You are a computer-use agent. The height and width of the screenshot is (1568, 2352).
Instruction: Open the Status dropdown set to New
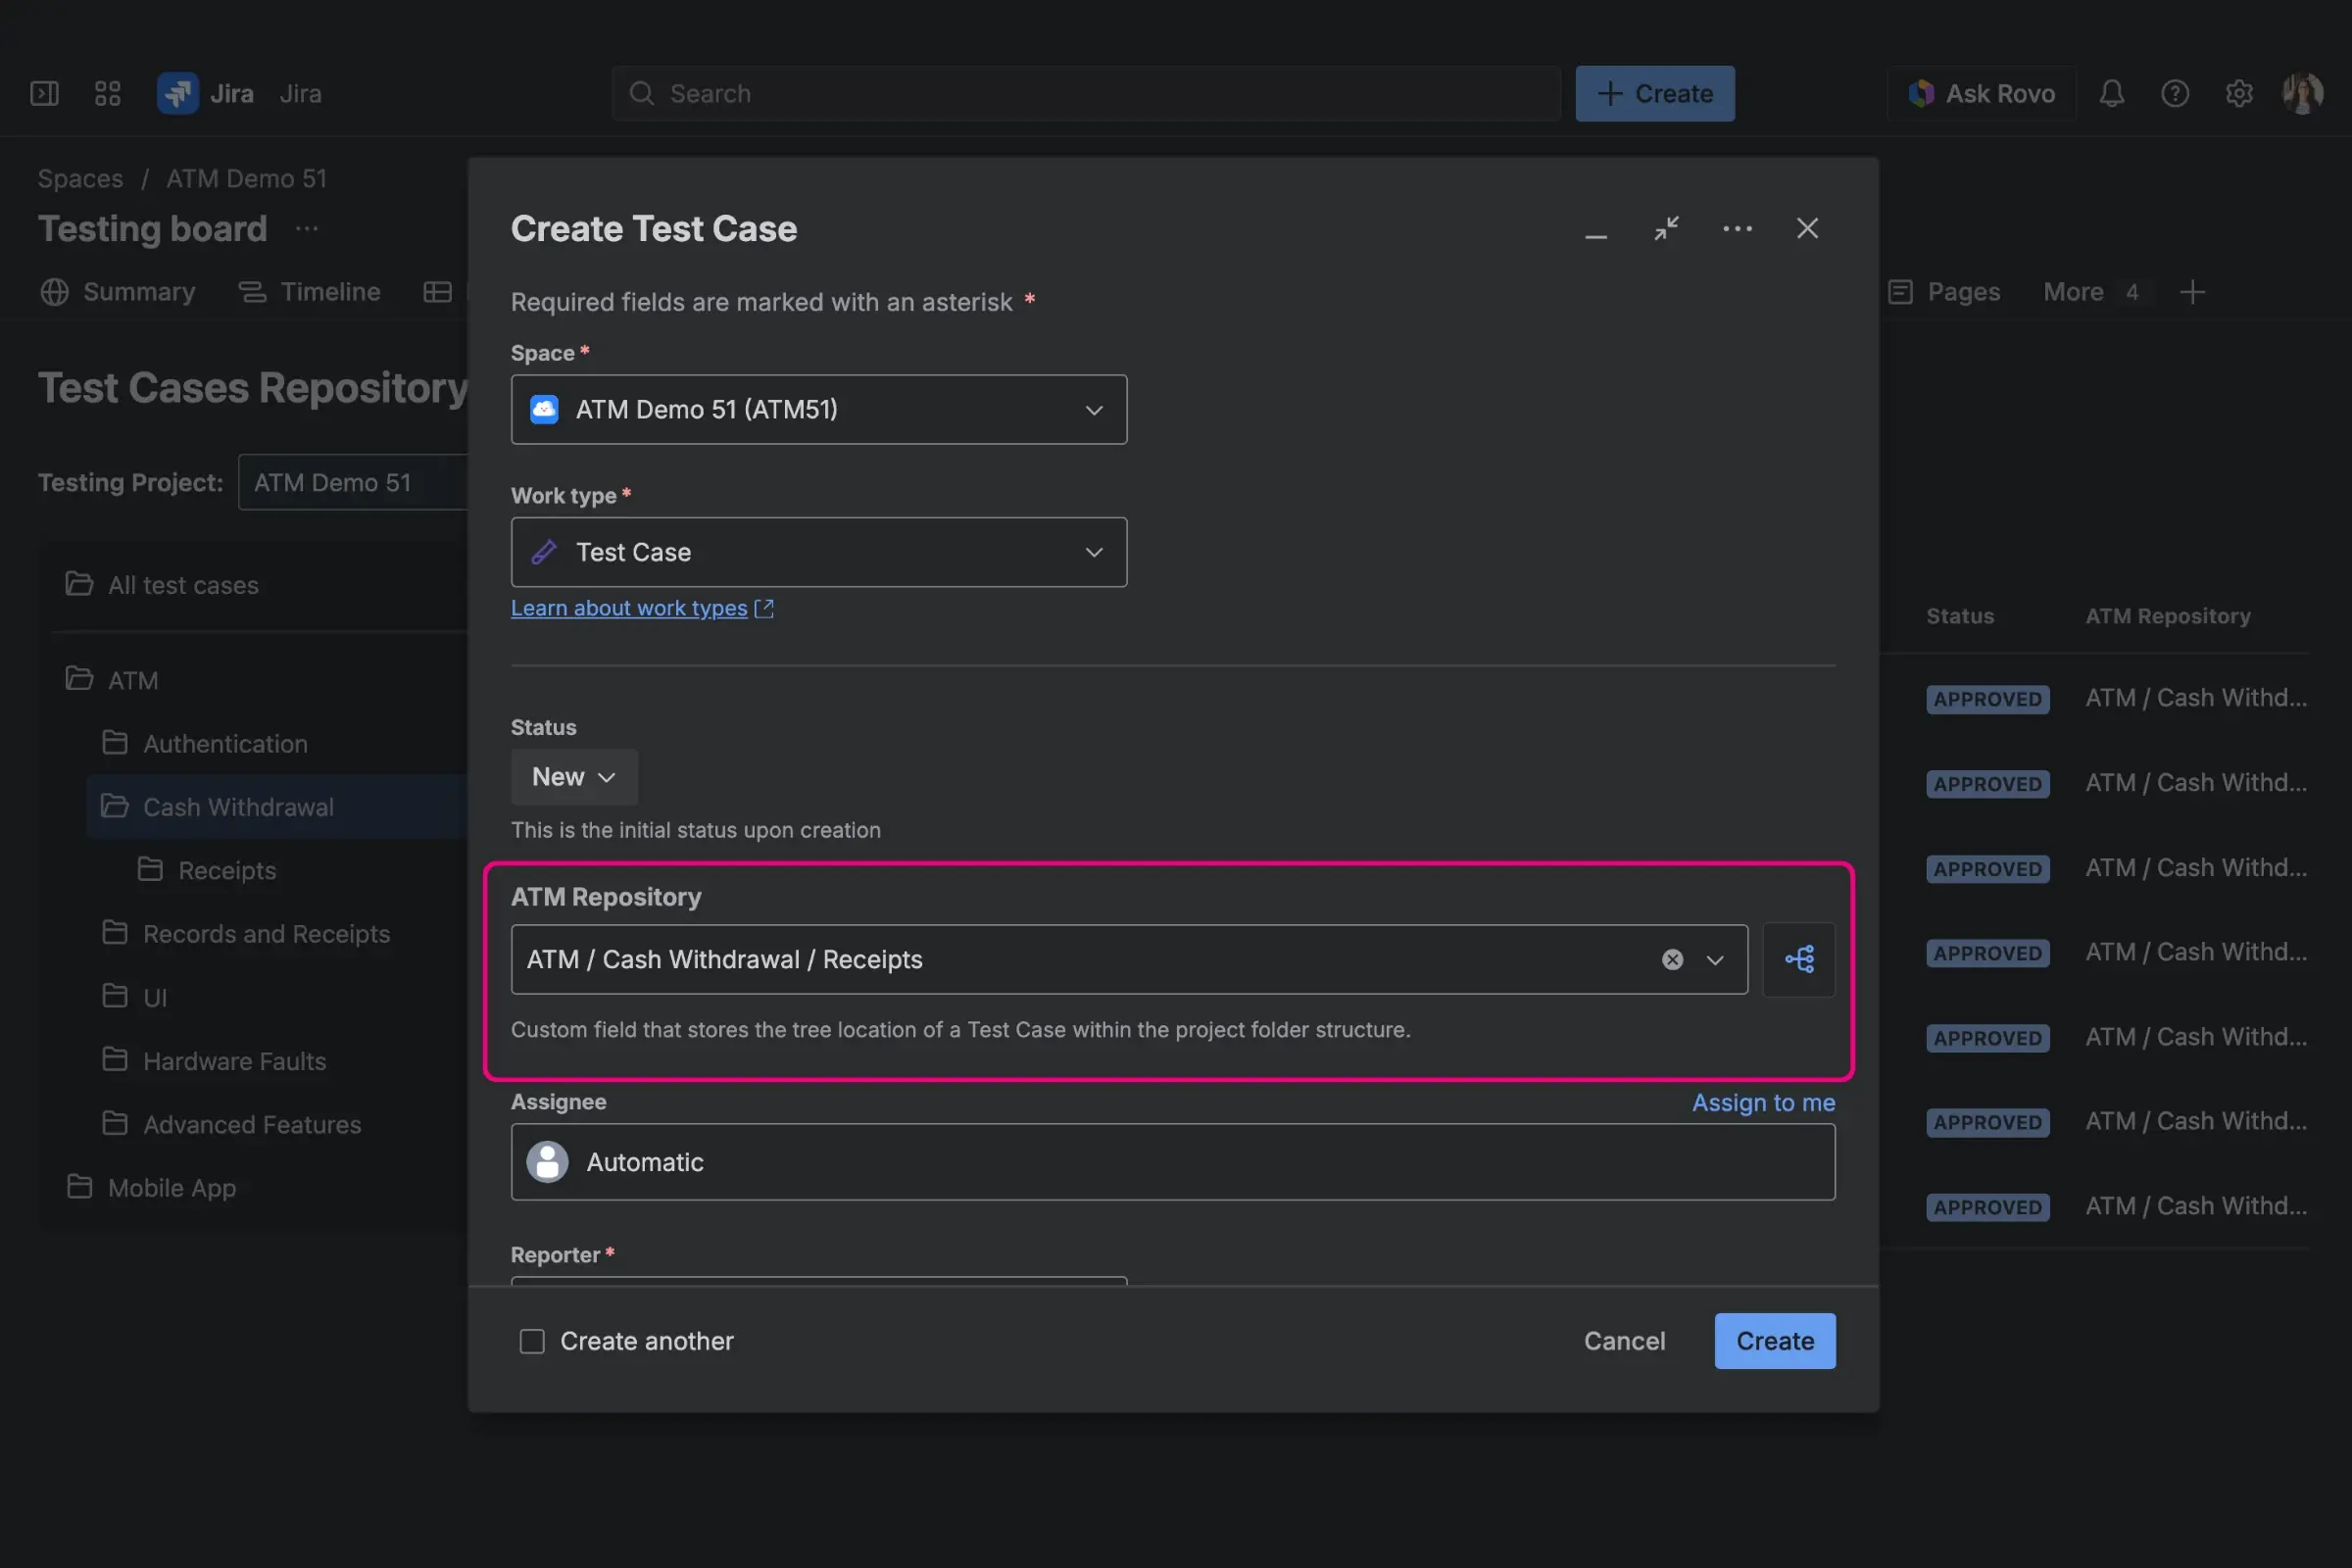coord(573,777)
